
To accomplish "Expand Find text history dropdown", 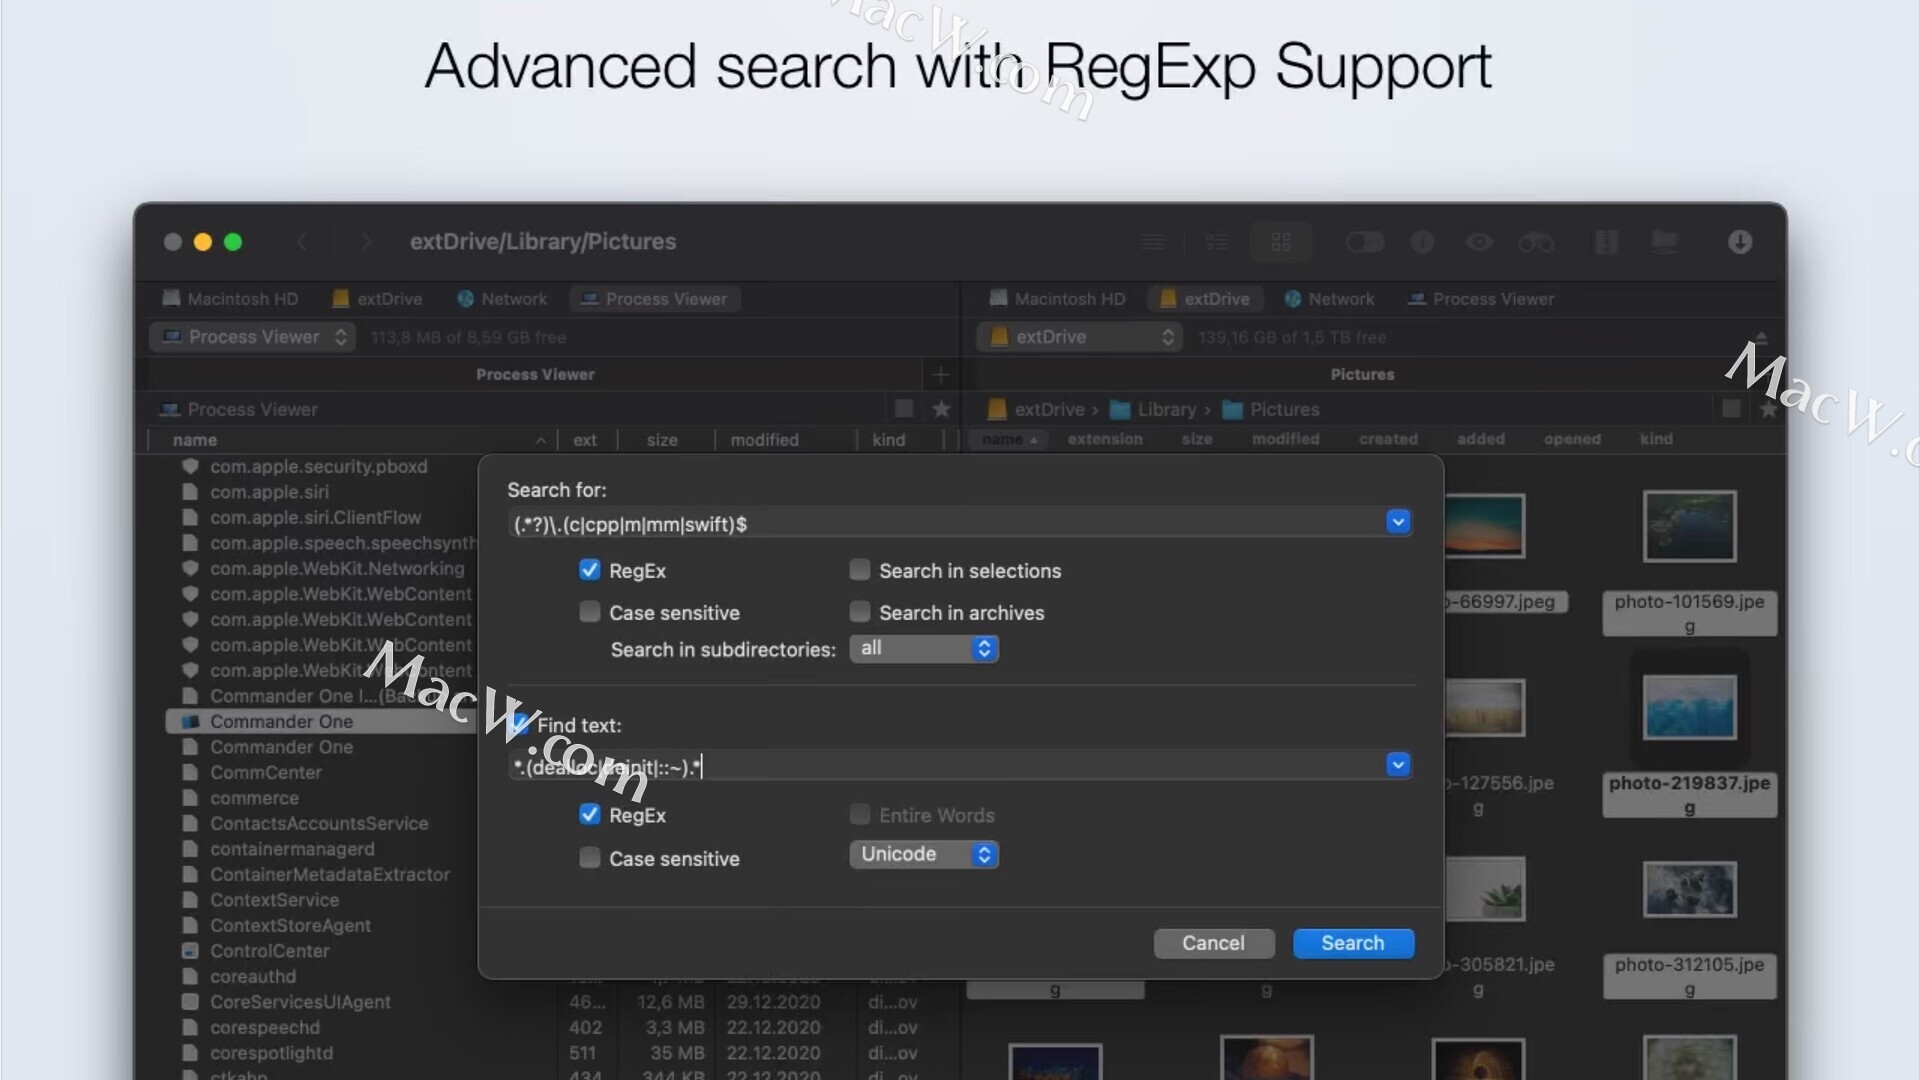I will click(1398, 765).
